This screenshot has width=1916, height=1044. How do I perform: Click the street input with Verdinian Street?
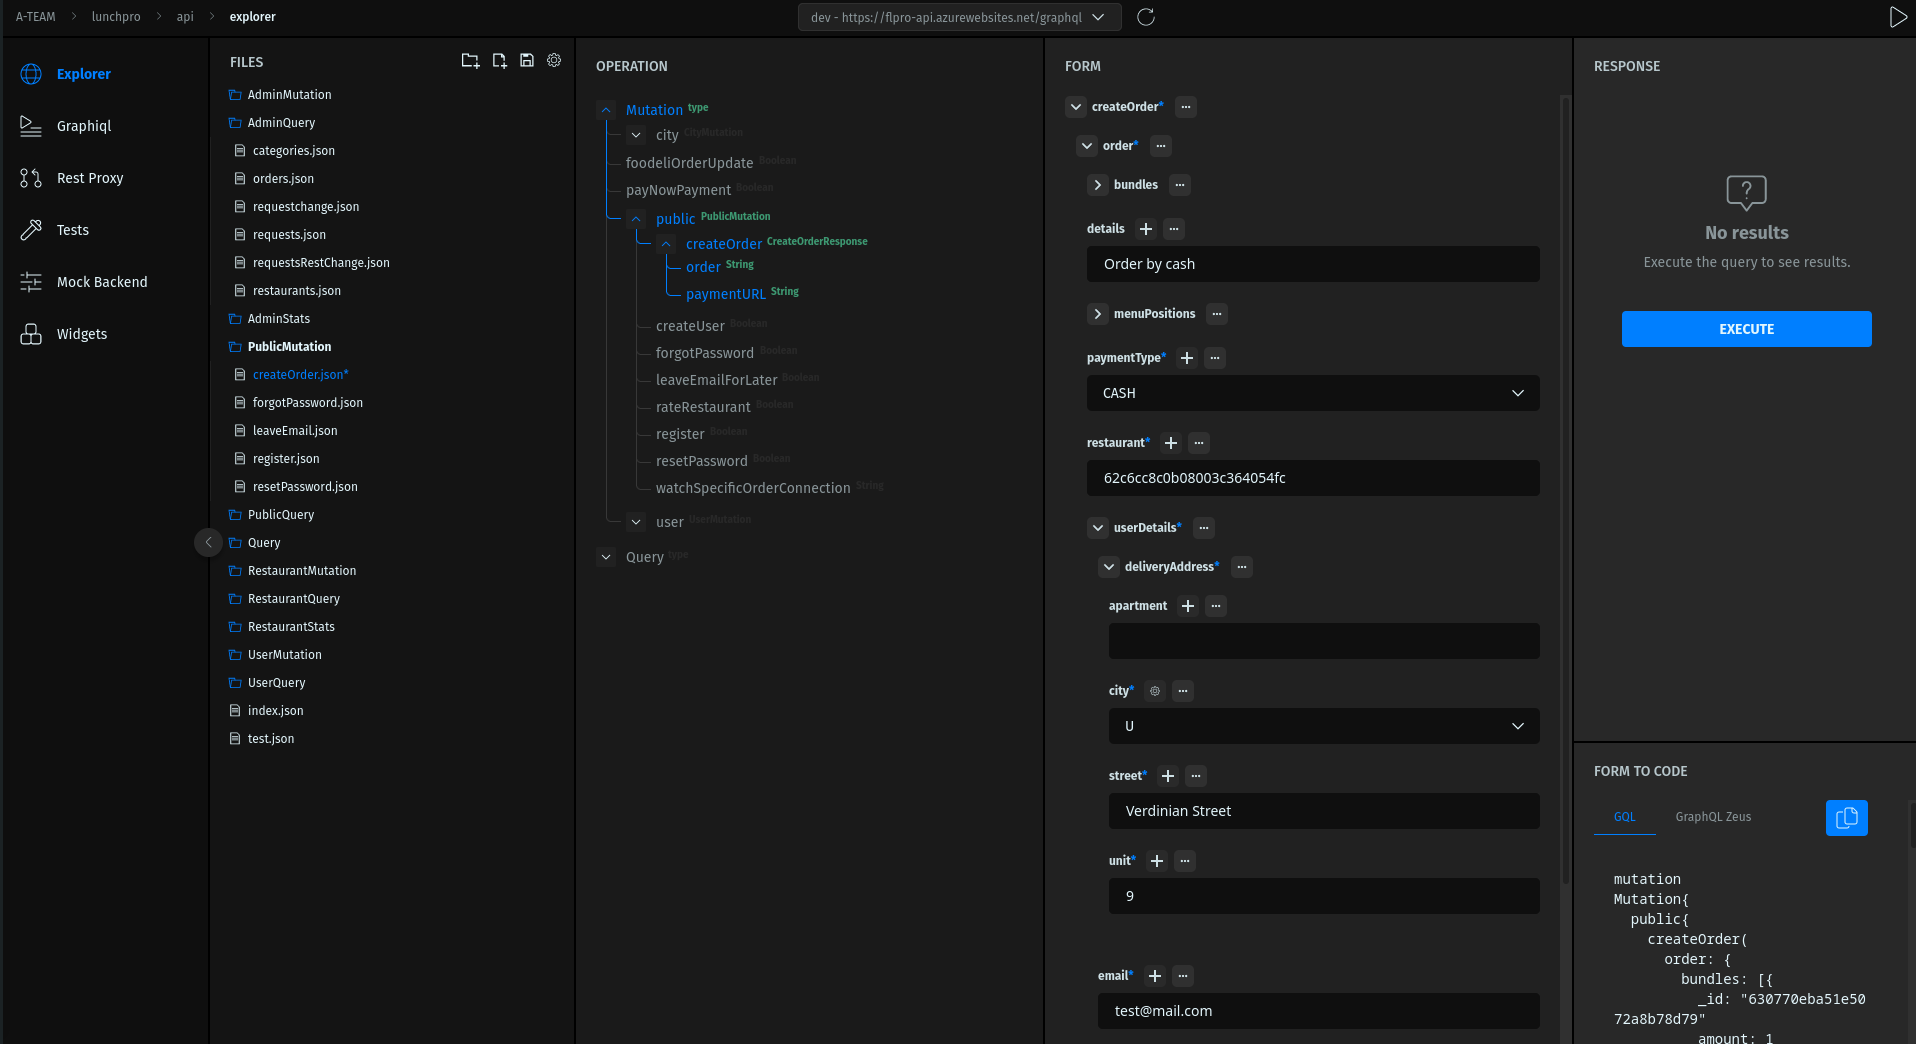[x=1323, y=811]
